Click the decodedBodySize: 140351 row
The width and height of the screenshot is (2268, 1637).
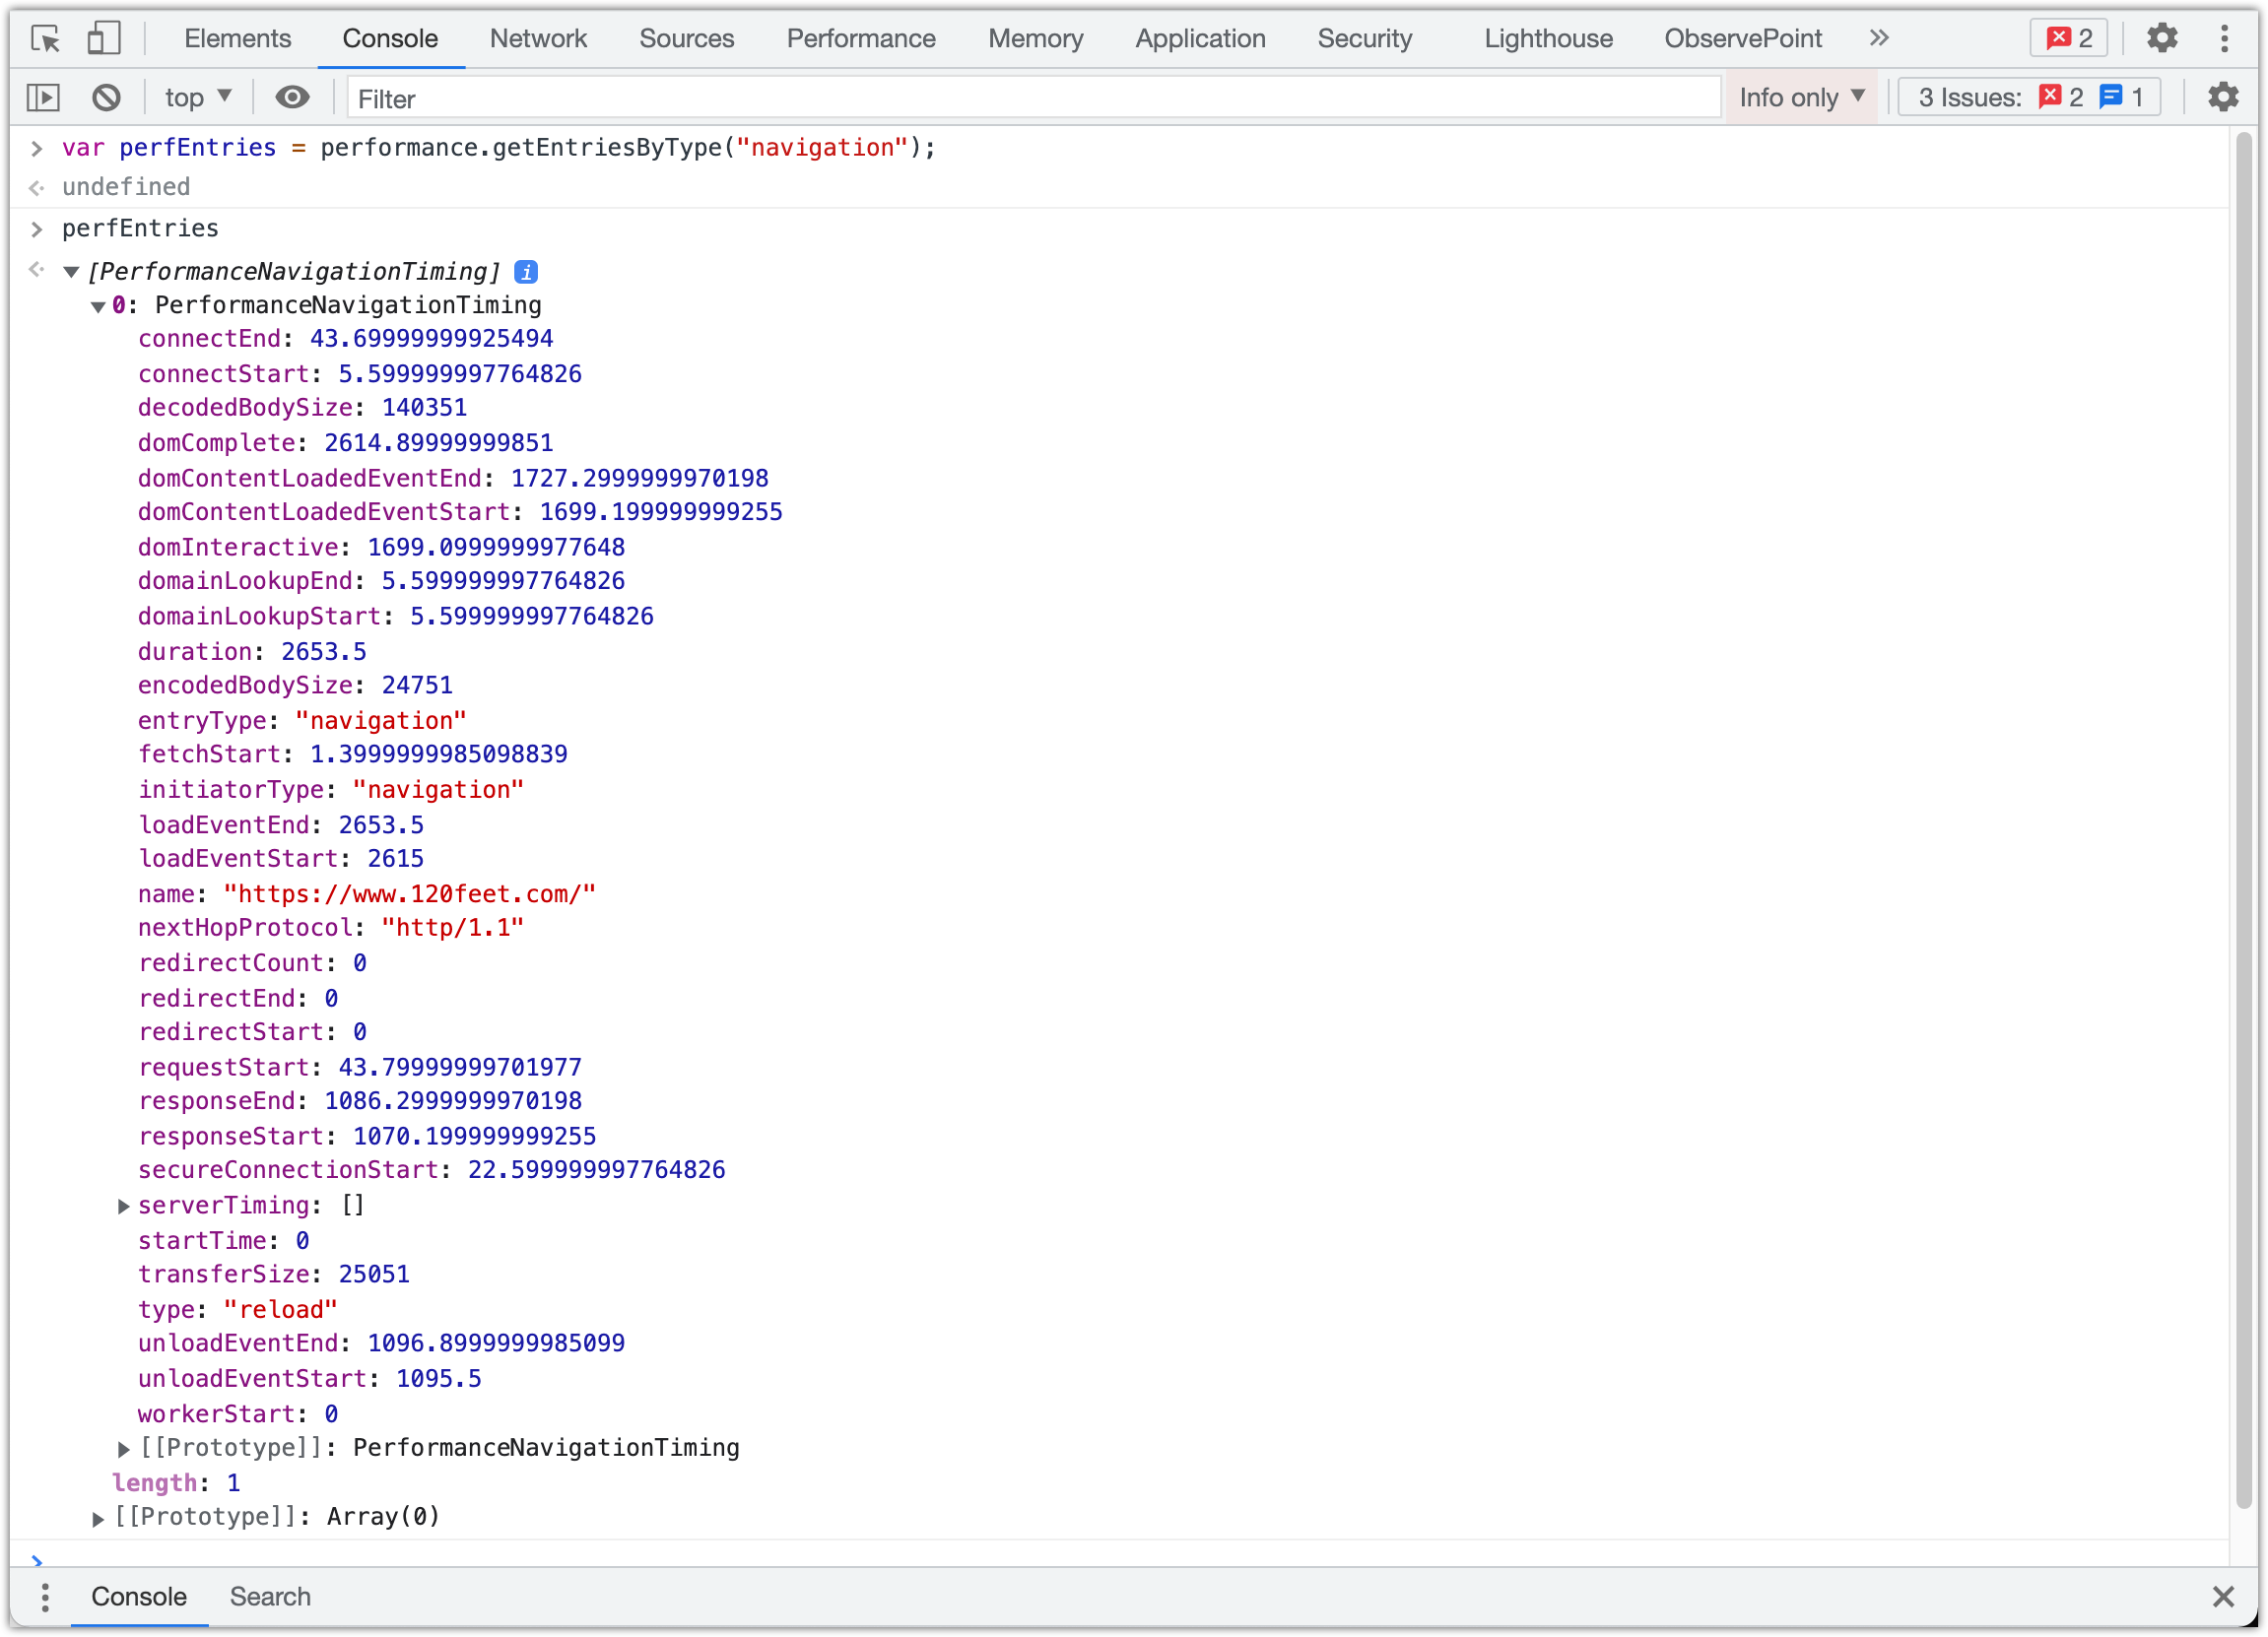[302, 408]
